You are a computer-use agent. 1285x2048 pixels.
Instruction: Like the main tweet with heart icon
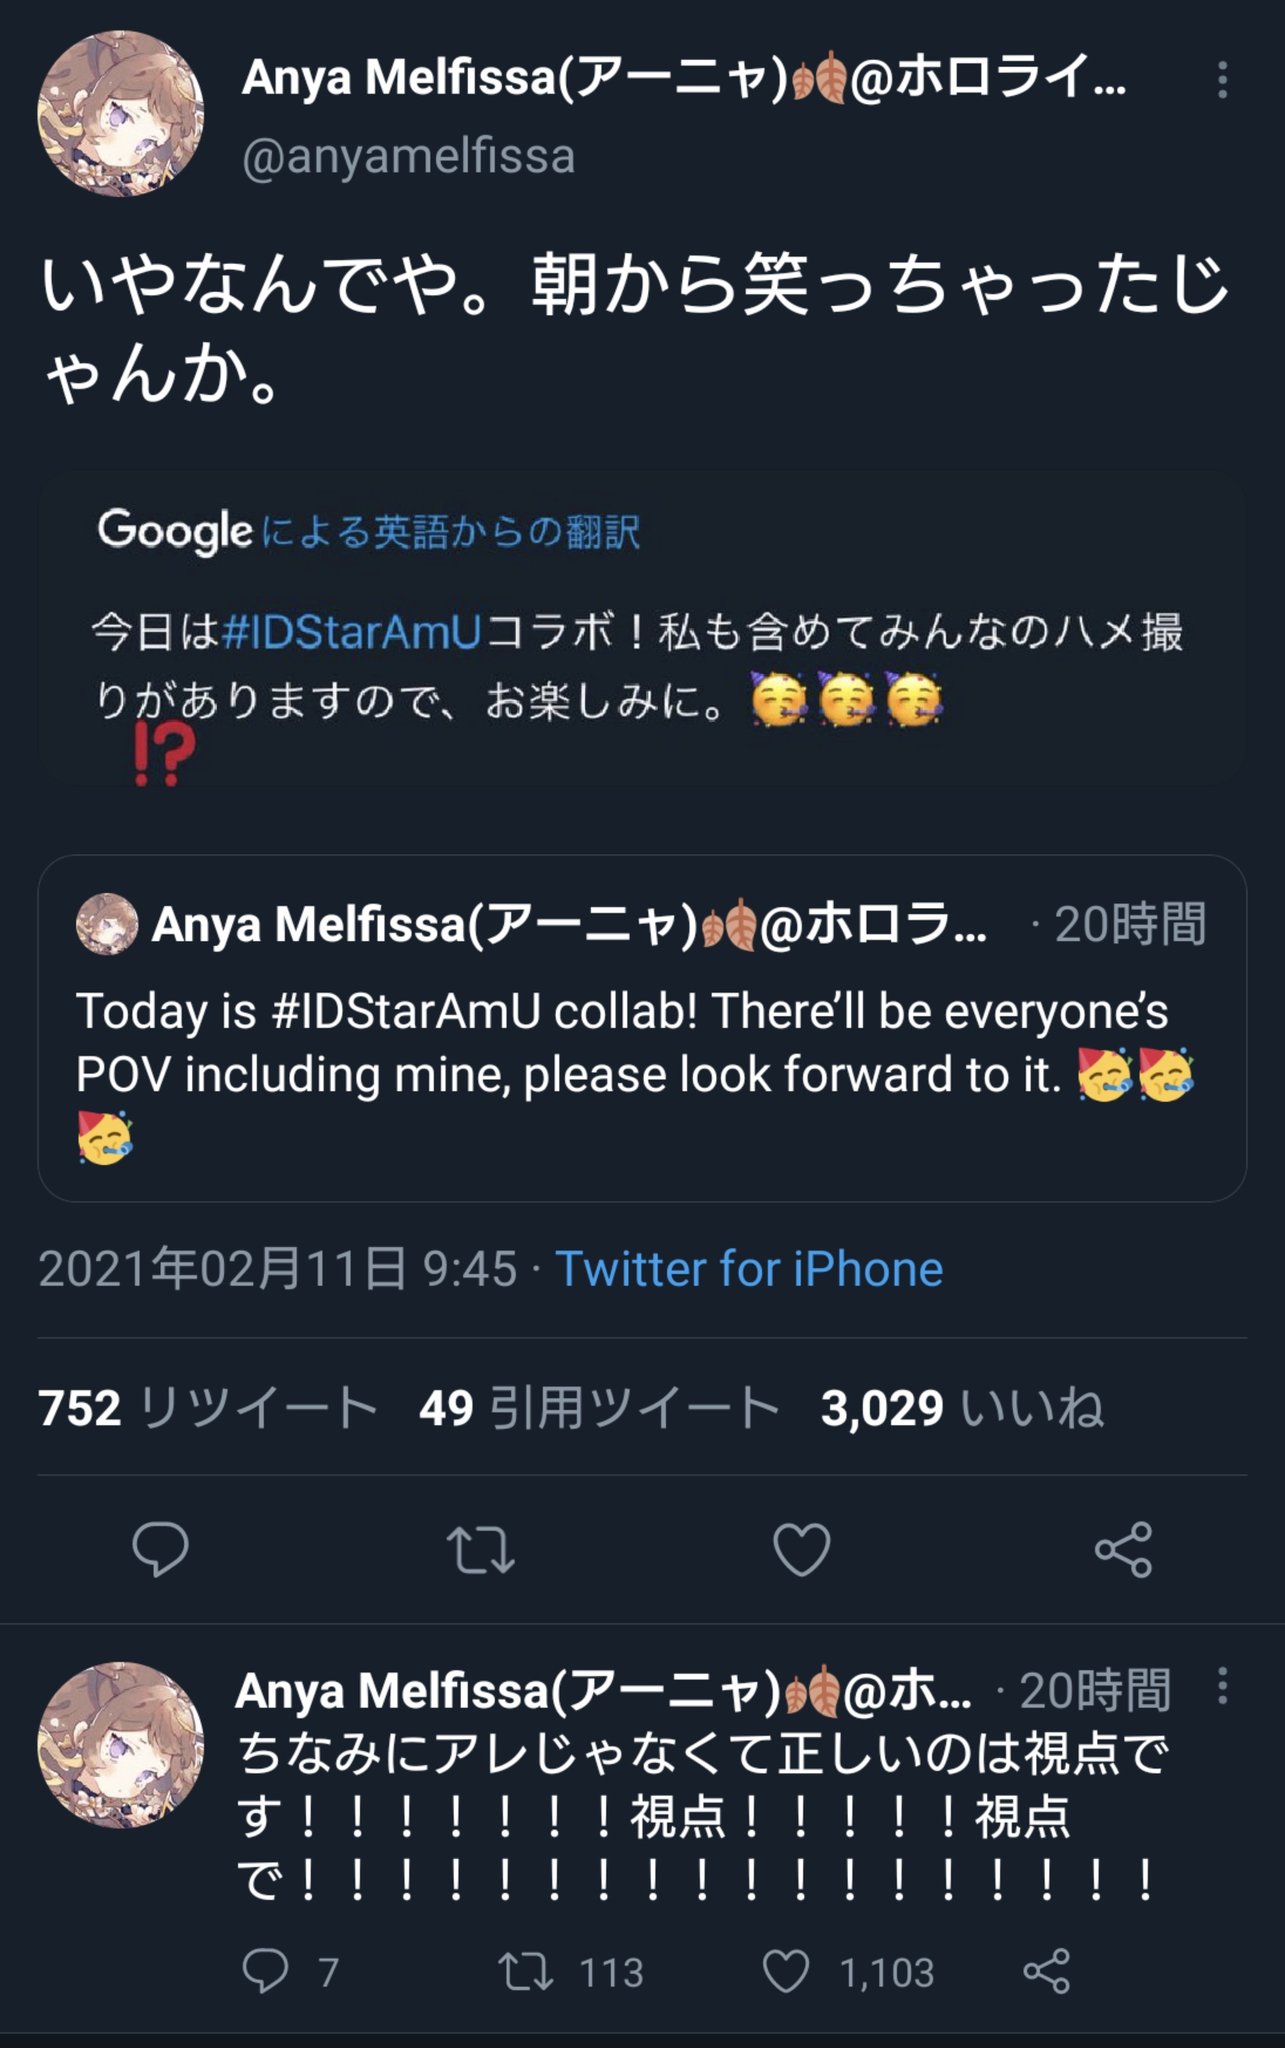[802, 1550]
